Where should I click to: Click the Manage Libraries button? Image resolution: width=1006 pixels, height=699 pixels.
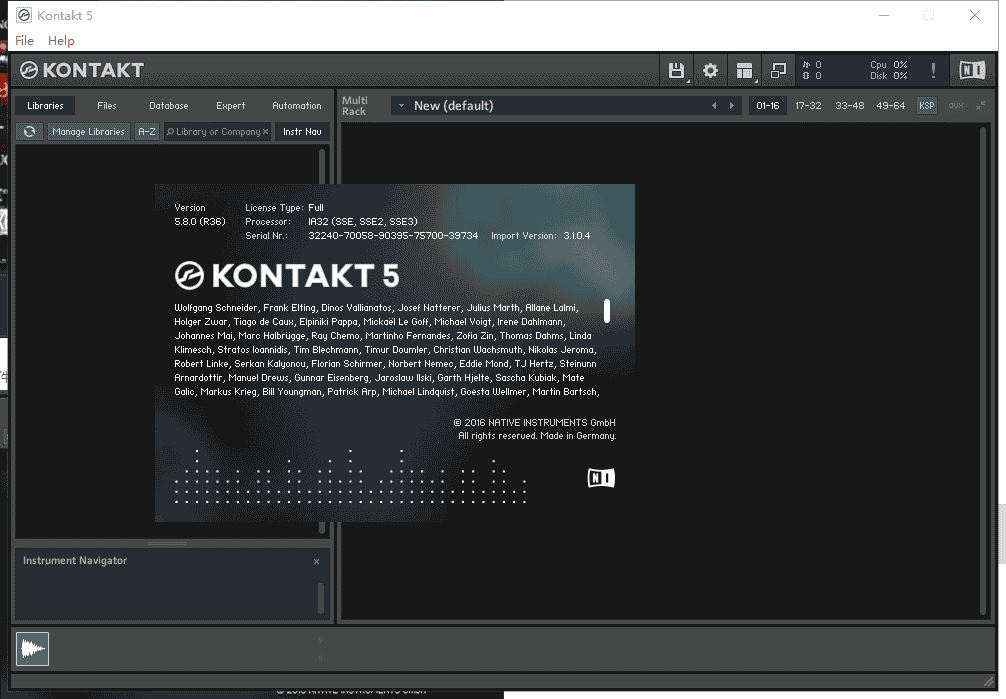[x=88, y=131]
